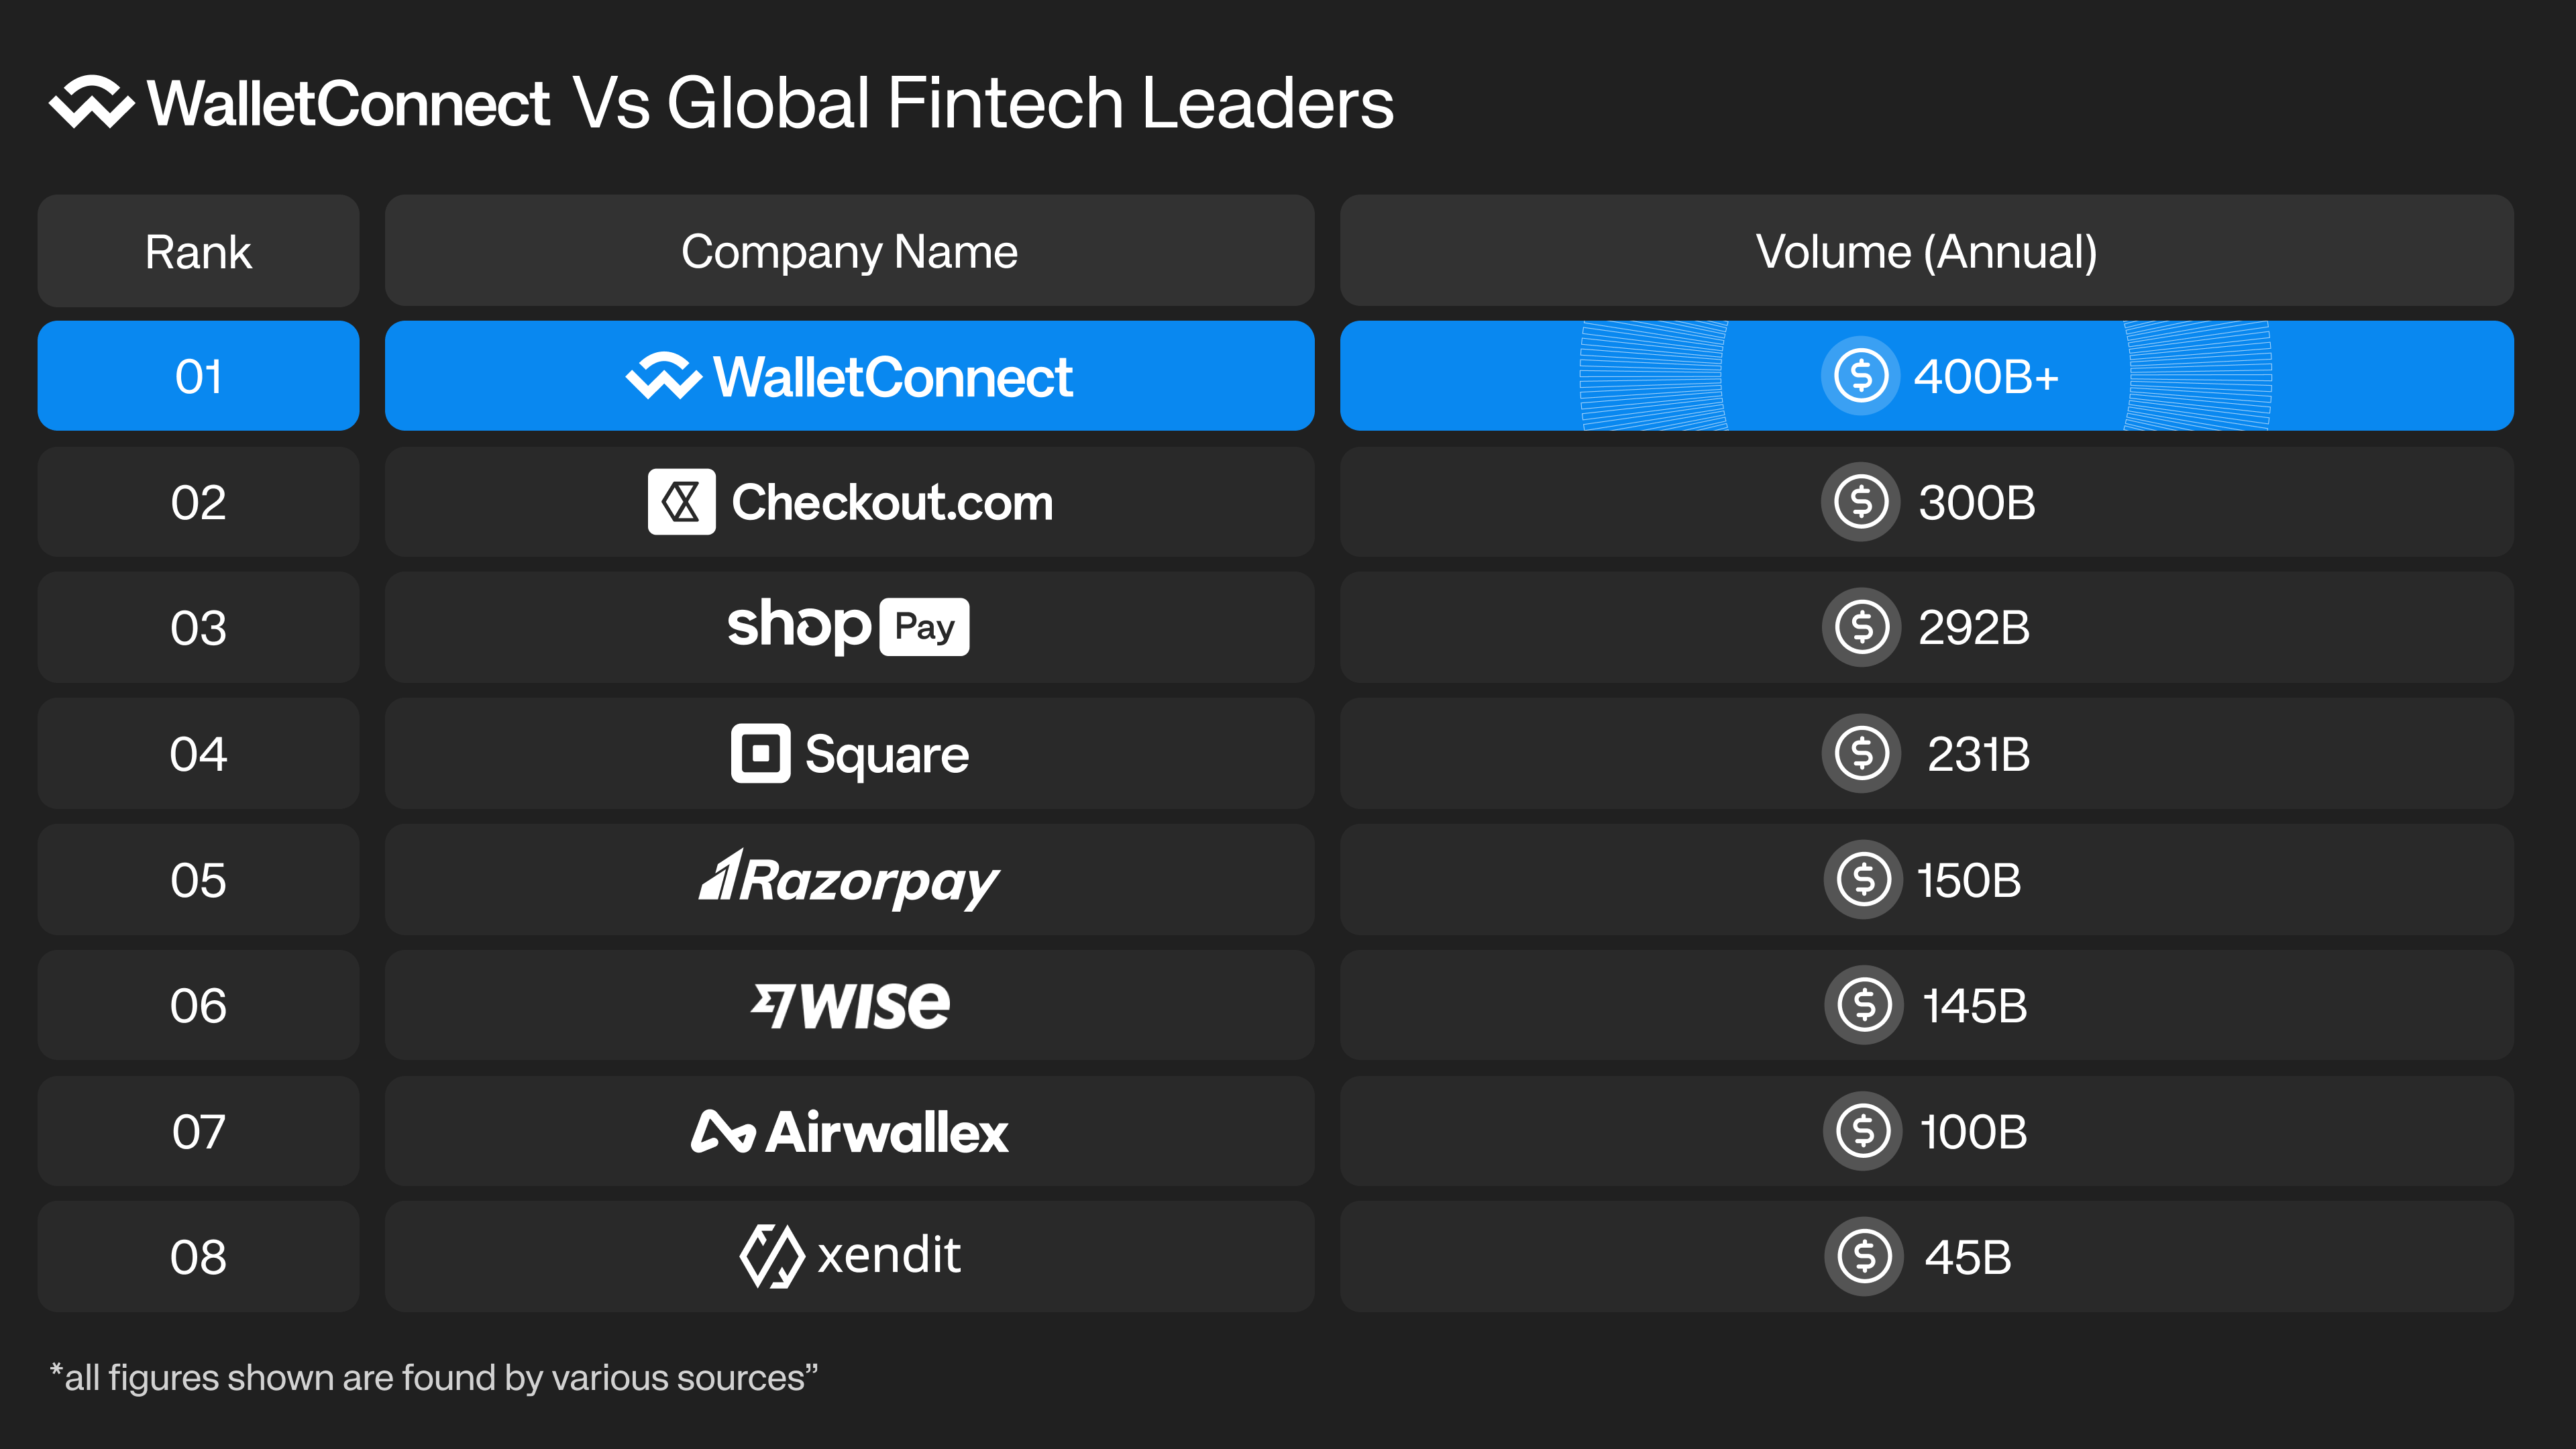
Task: Click the WalletConnect logo in the title
Action: [92, 102]
